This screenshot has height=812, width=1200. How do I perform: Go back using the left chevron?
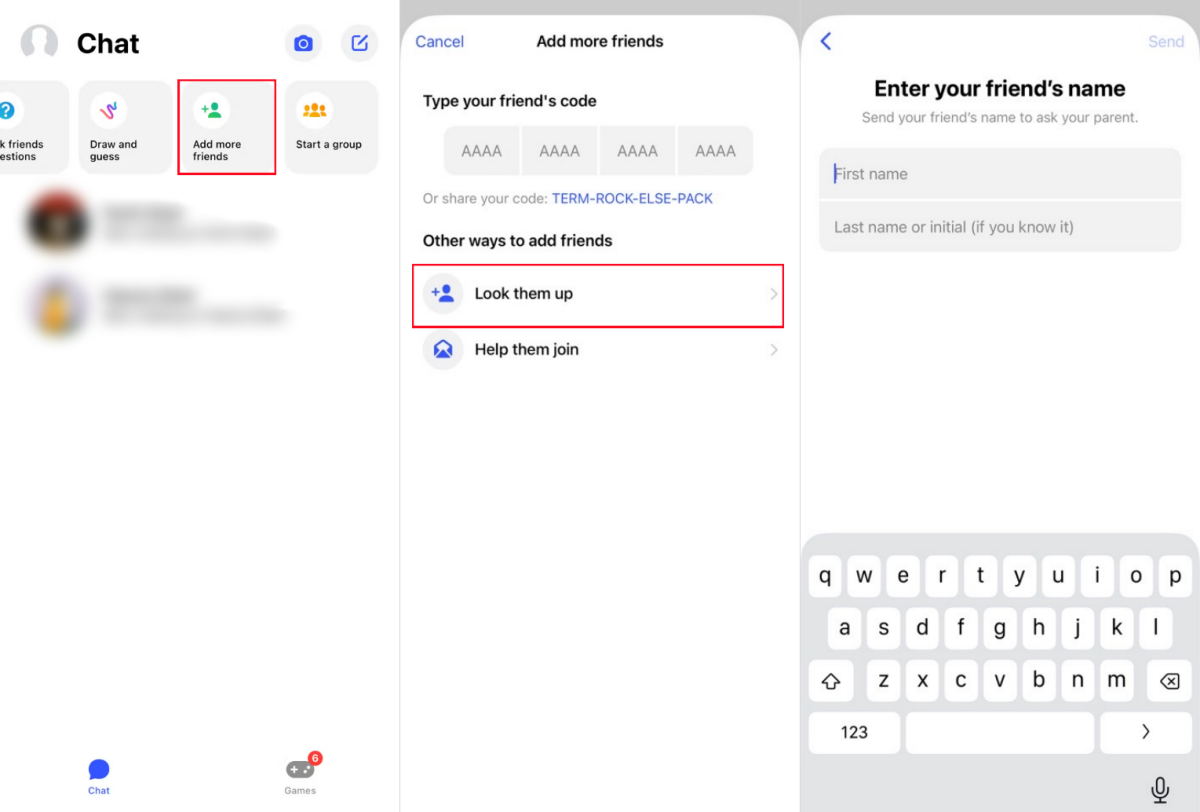click(826, 41)
